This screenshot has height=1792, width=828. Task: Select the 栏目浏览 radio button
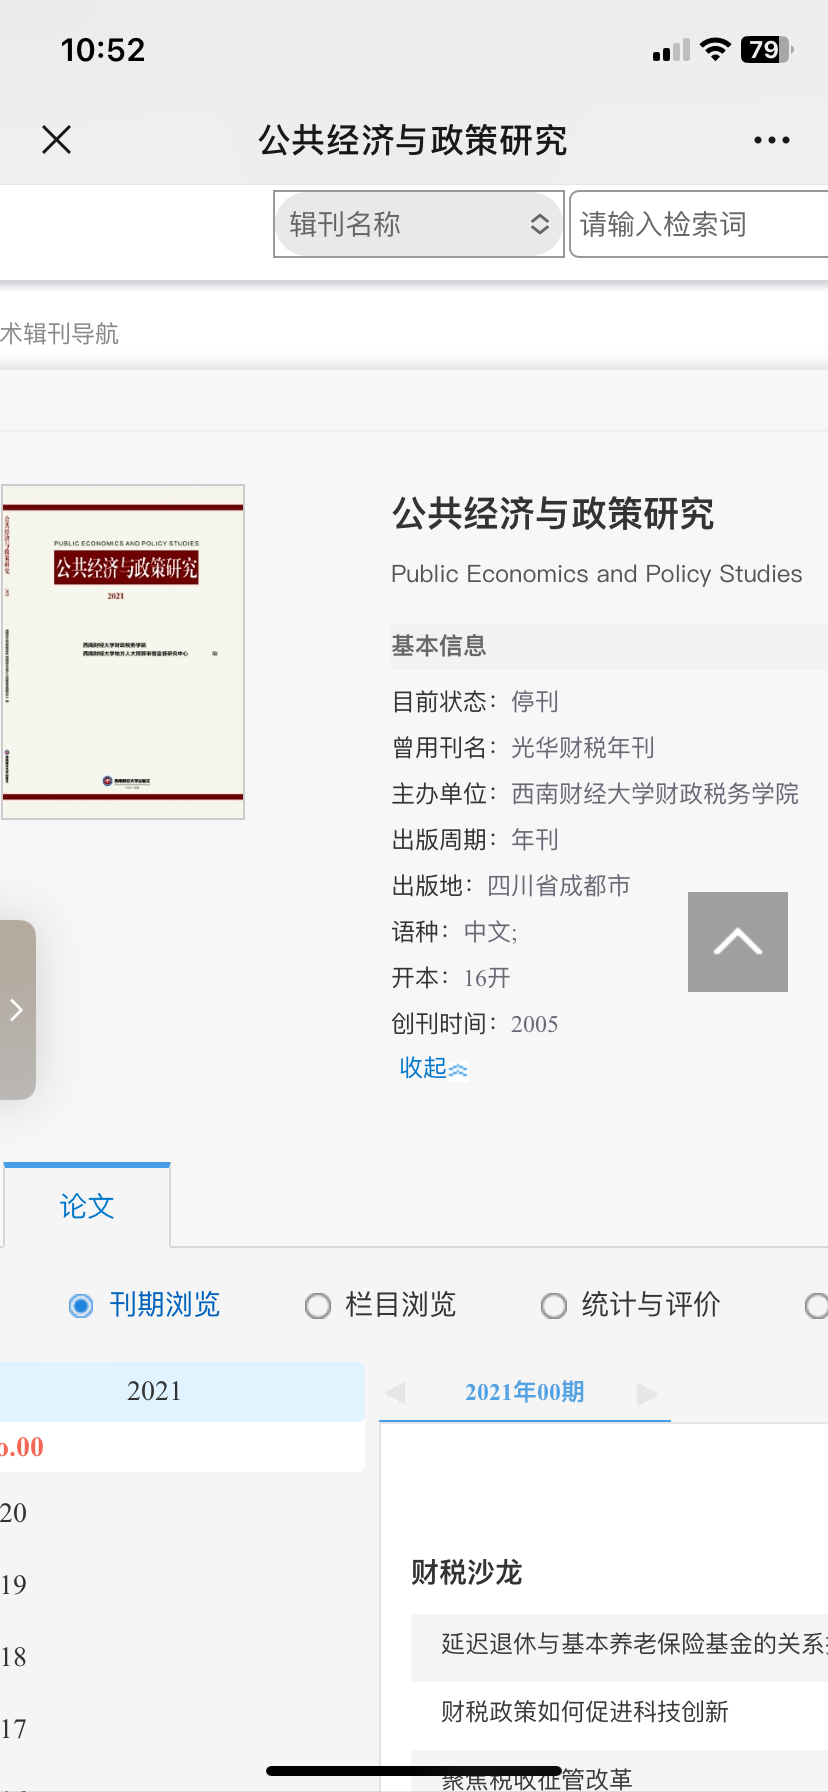318,1306
